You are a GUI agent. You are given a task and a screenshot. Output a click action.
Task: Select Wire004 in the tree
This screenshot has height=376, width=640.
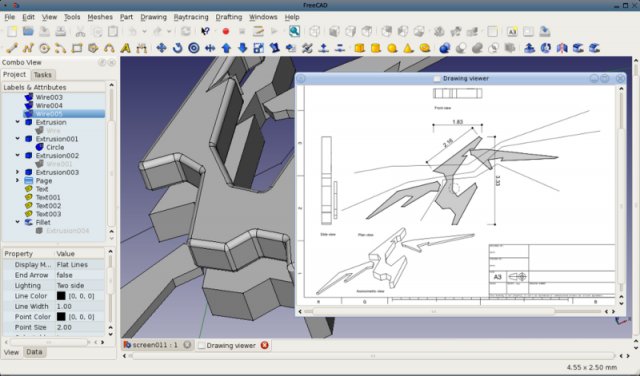(x=49, y=105)
